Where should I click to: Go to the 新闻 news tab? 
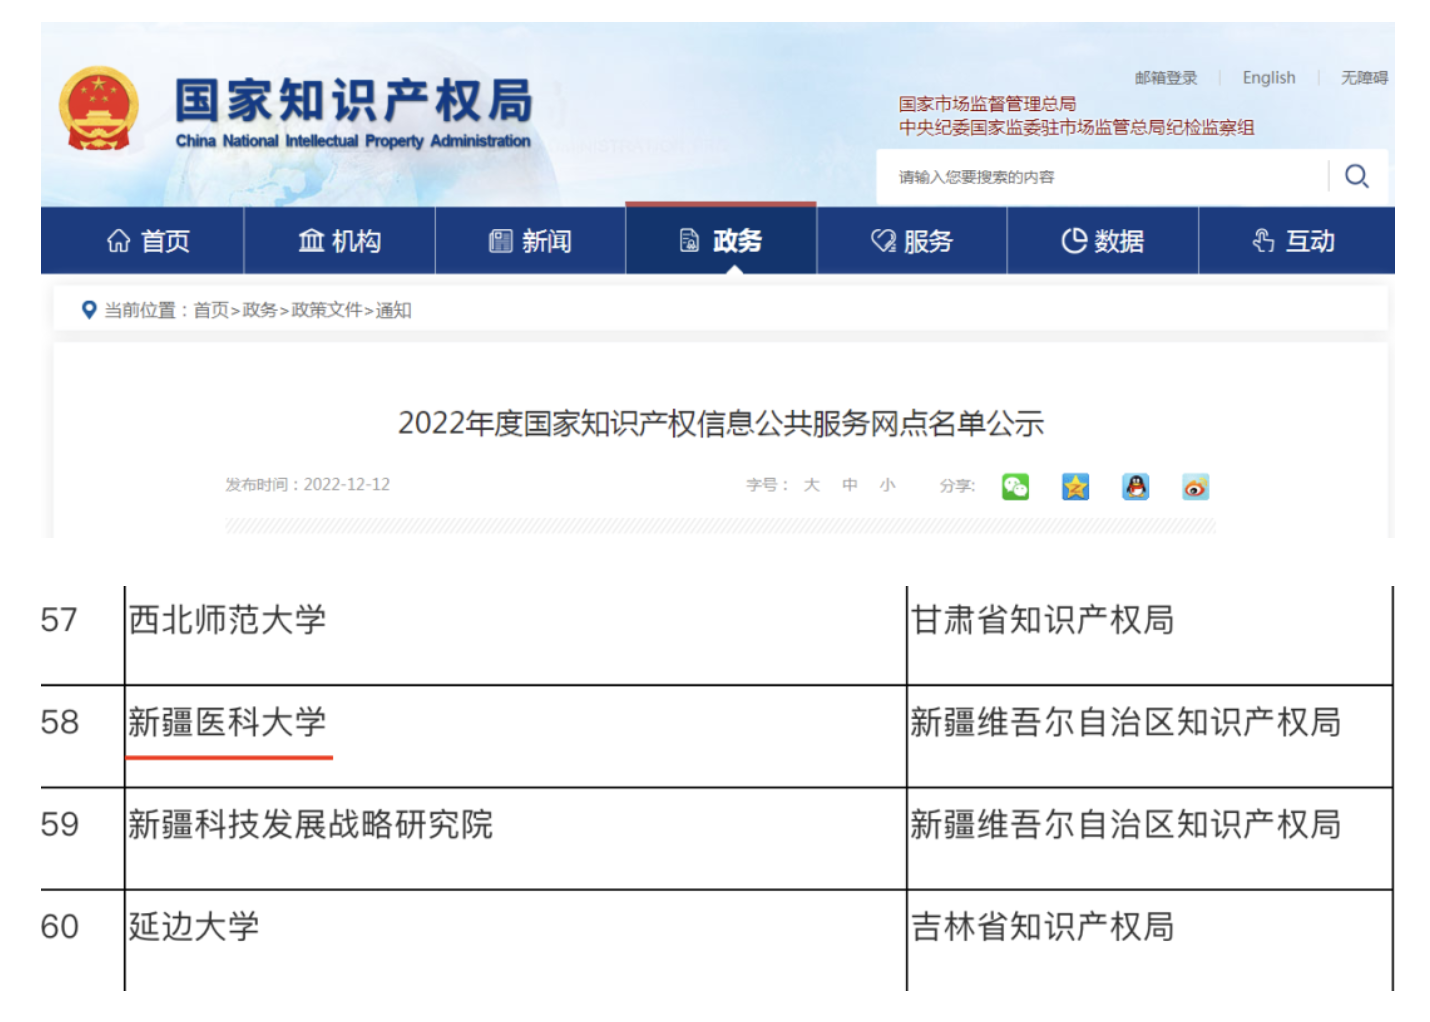pyautogui.click(x=530, y=241)
